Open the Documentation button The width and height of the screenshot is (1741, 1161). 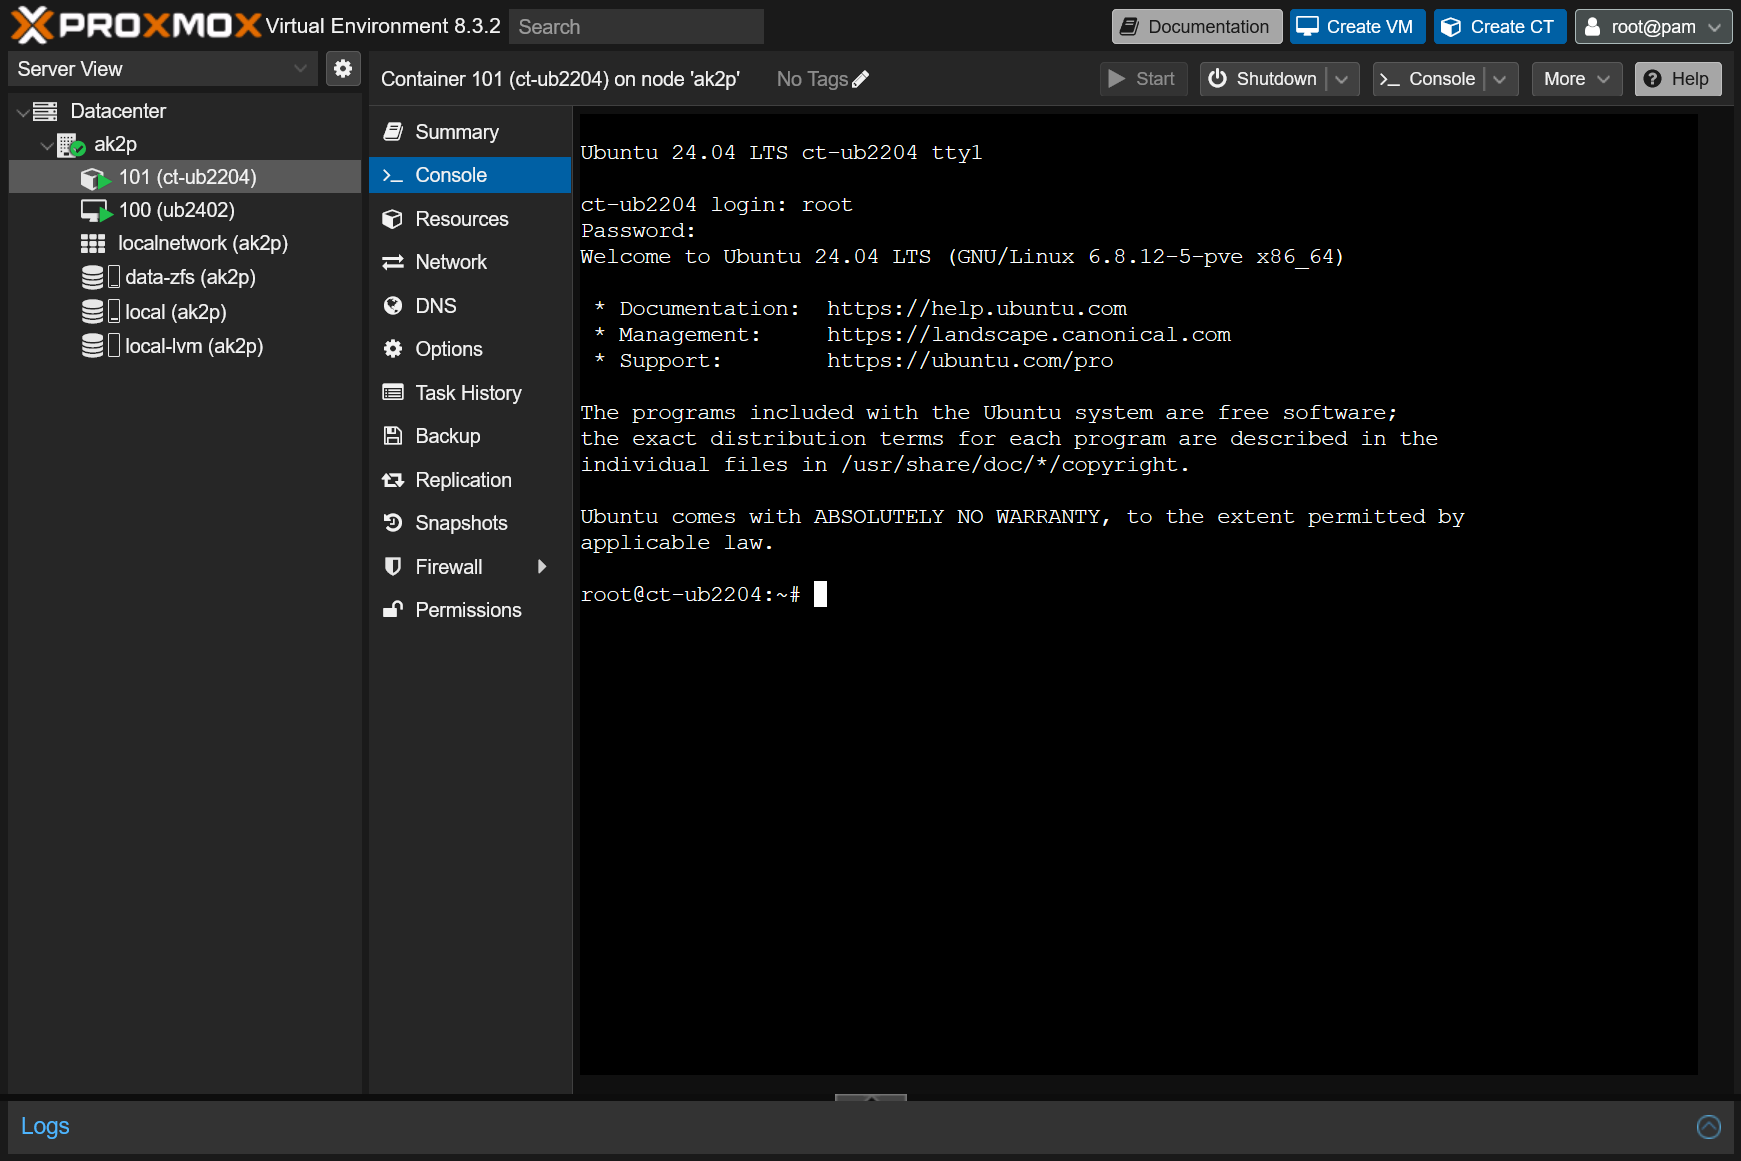click(x=1196, y=27)
